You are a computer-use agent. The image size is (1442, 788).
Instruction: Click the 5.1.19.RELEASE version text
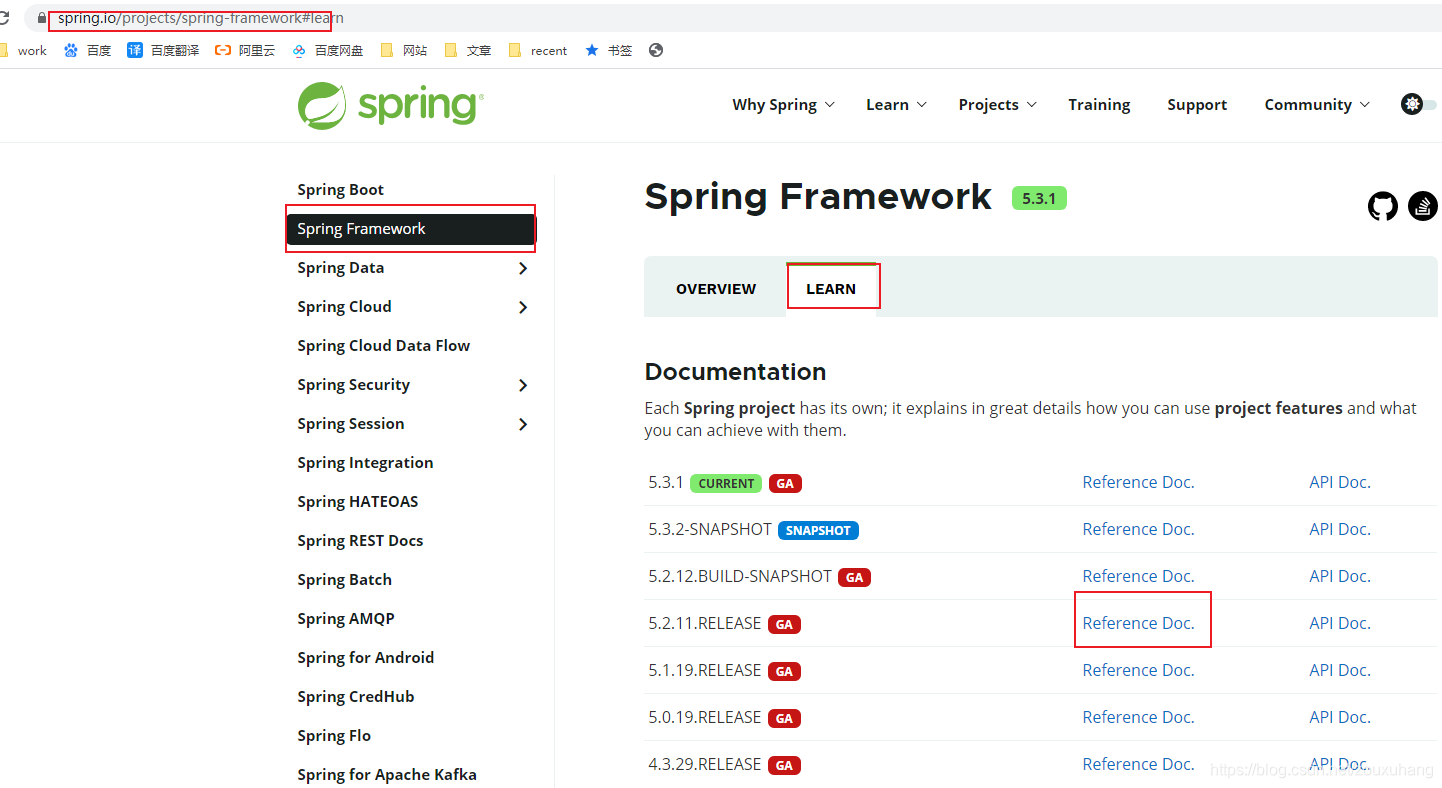[x=705, y=670]
